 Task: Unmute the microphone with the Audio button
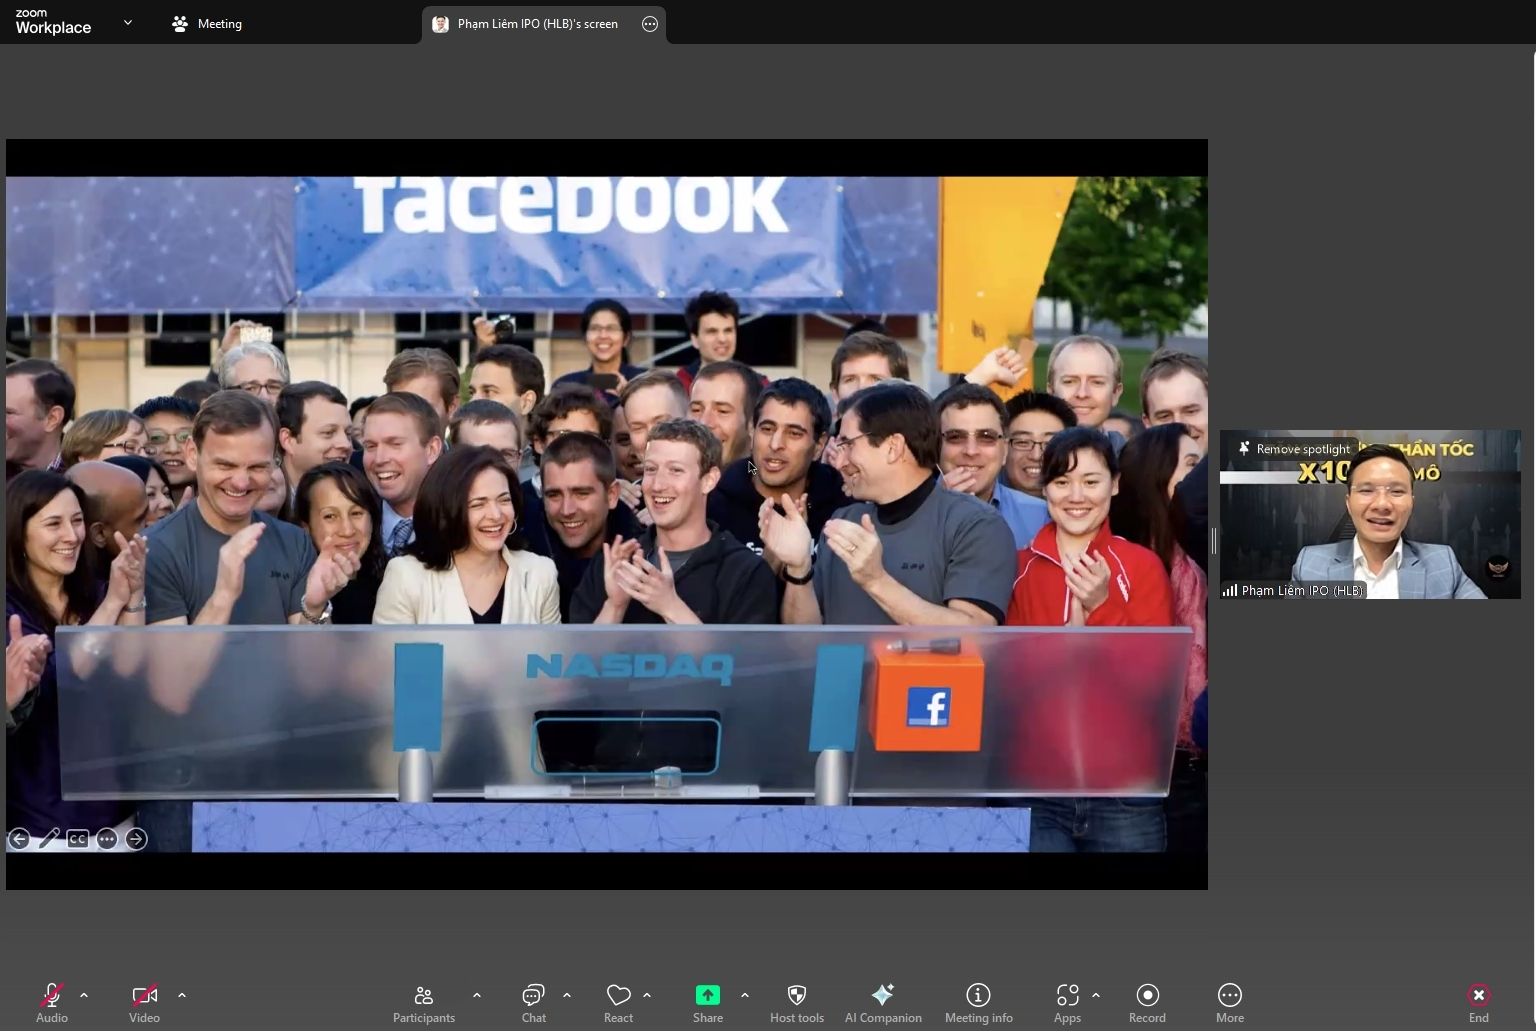pyautogui.click(x=52, y=1003)
